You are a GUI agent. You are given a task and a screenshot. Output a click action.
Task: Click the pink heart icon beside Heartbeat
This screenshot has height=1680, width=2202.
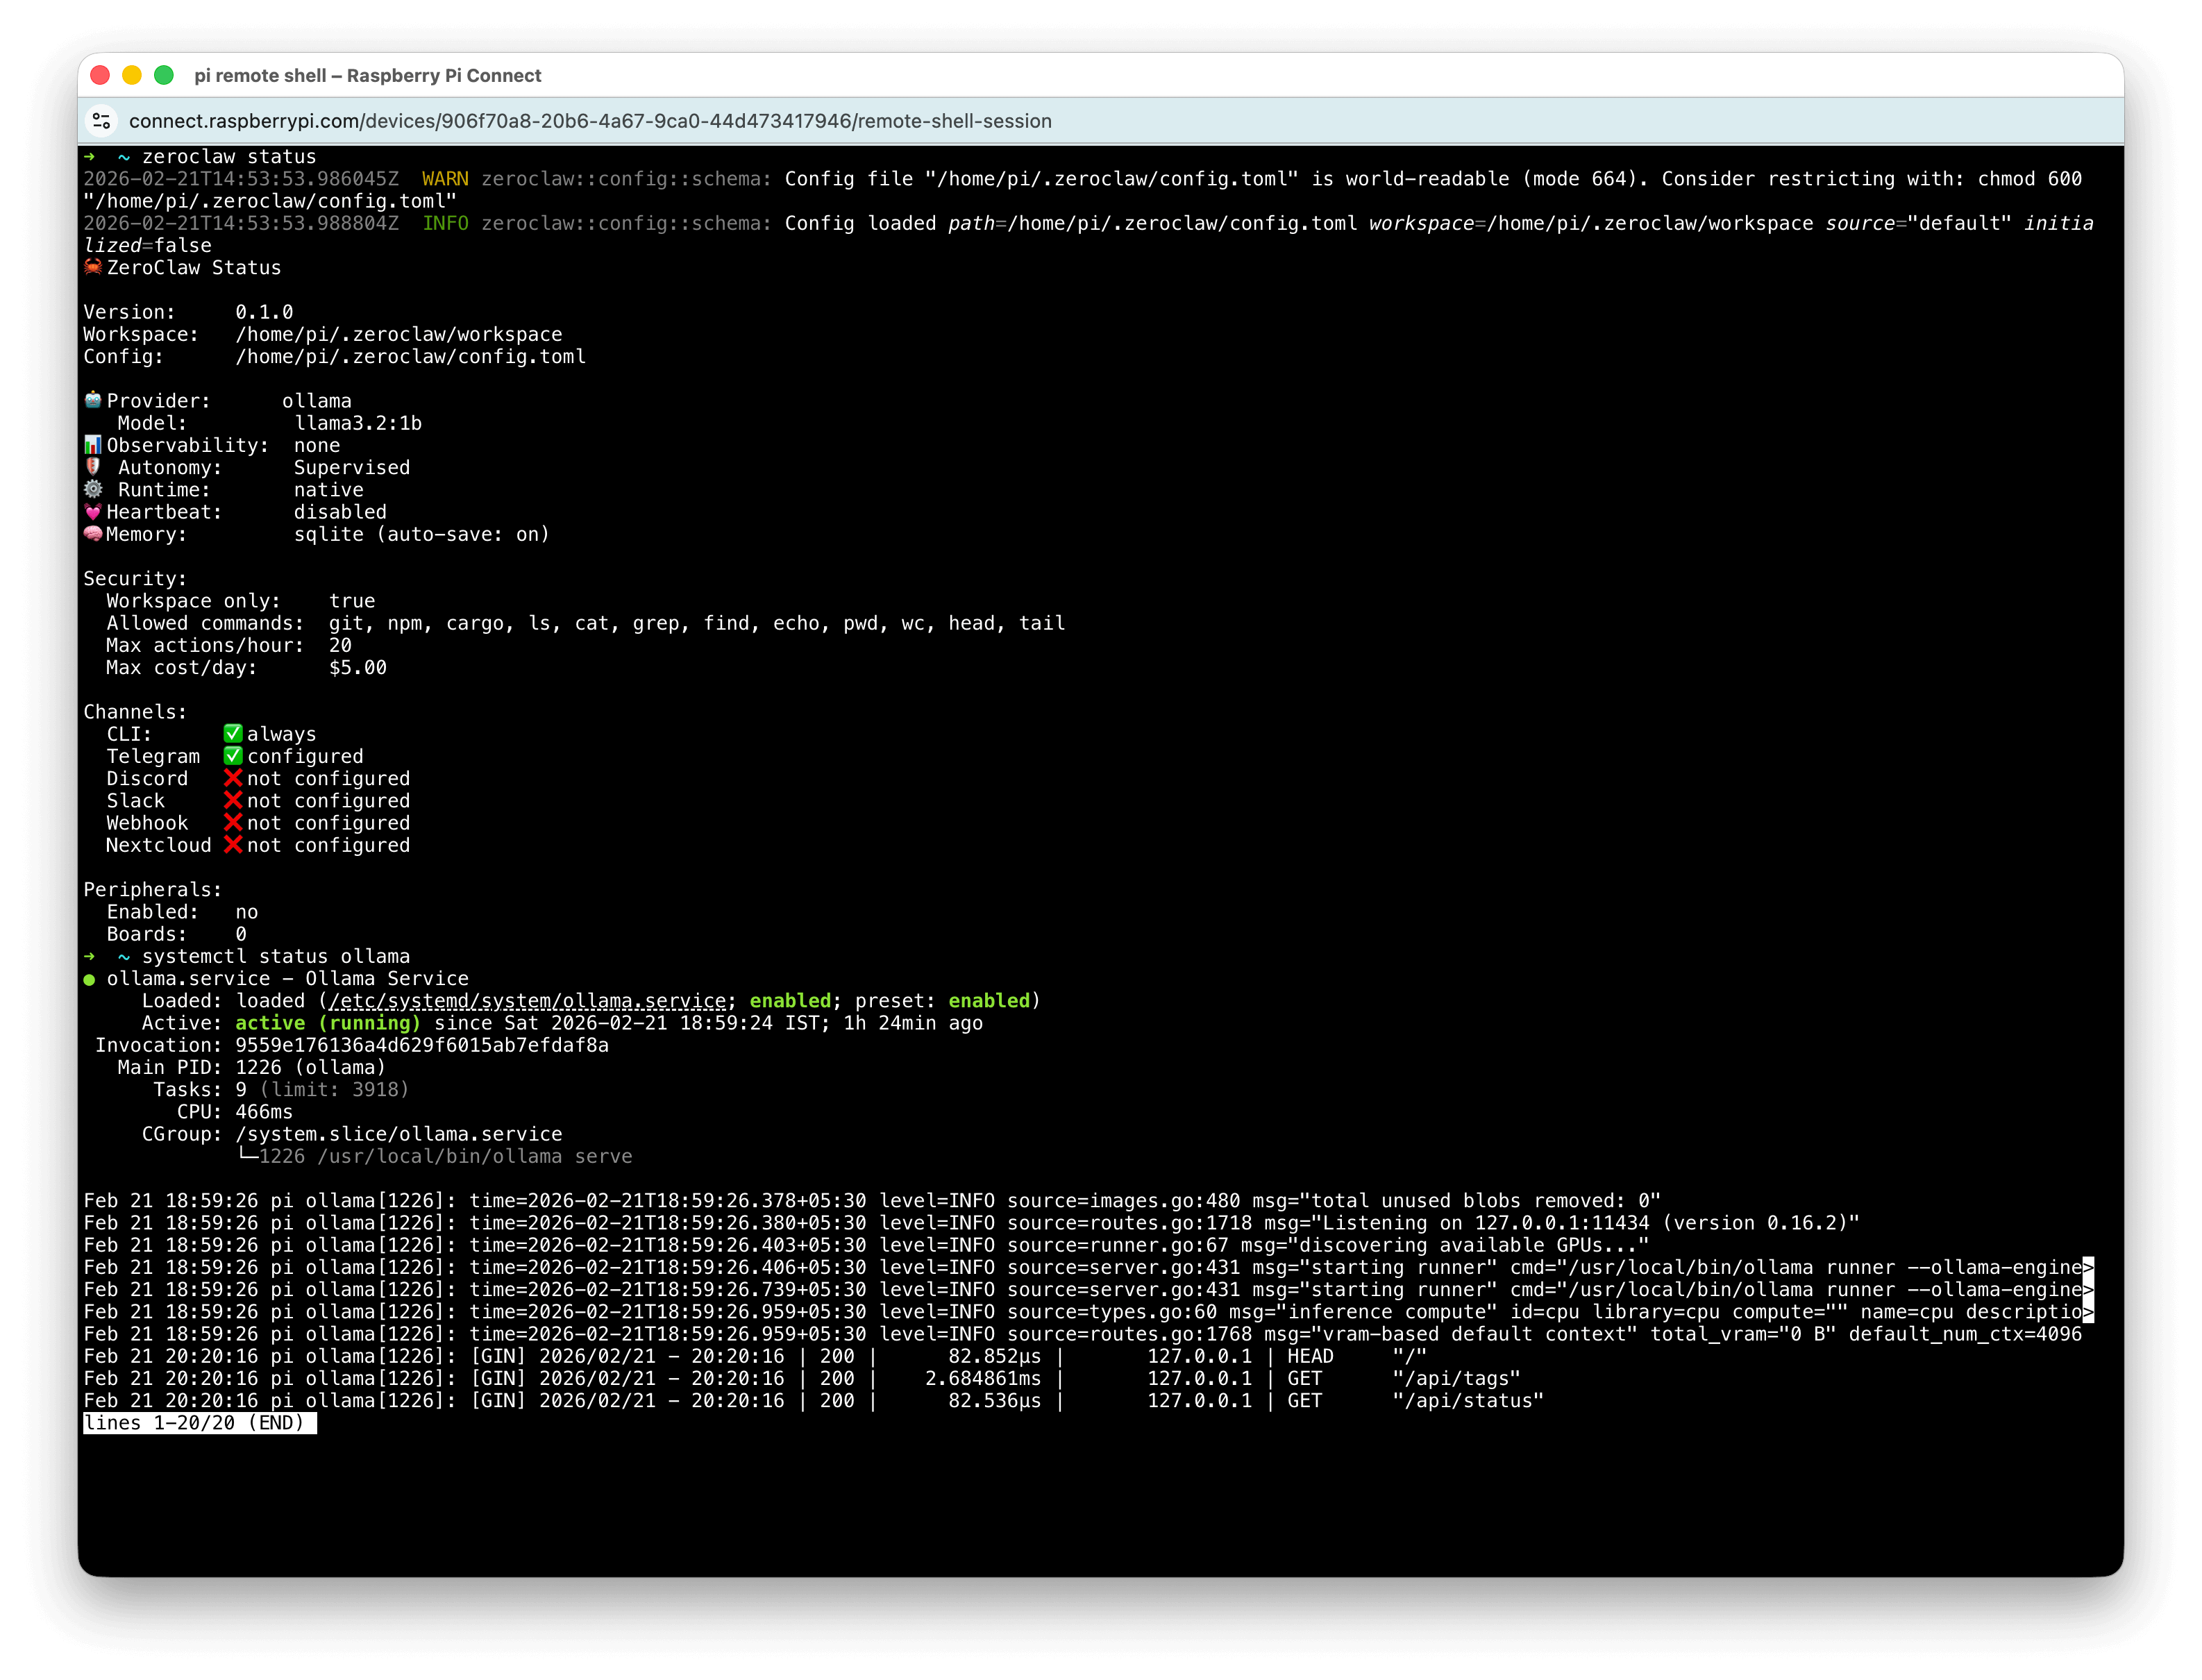[93, 512]
